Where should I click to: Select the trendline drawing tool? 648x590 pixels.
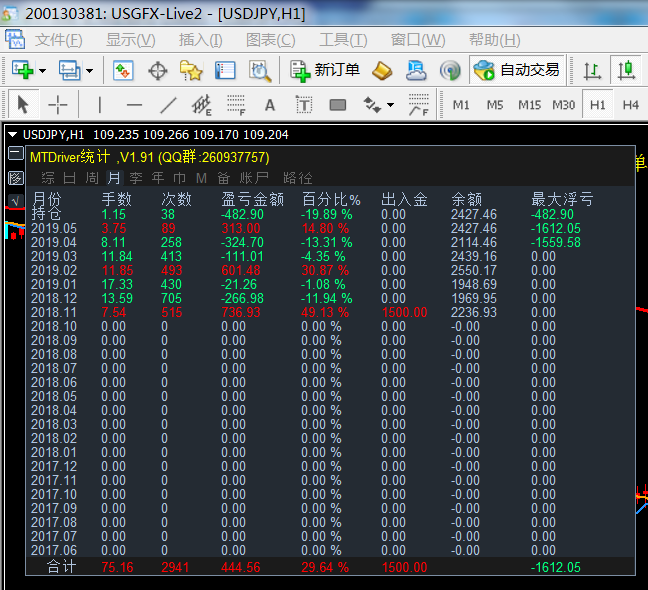(168, 105)
